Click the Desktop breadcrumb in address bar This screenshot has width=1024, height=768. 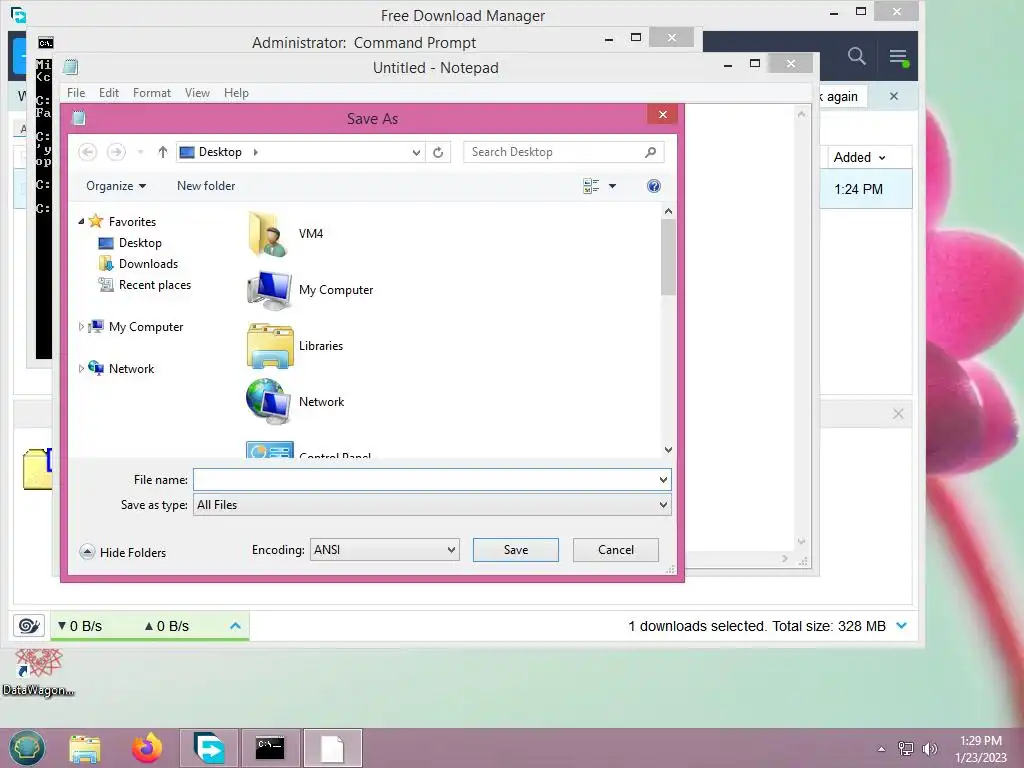220,152
